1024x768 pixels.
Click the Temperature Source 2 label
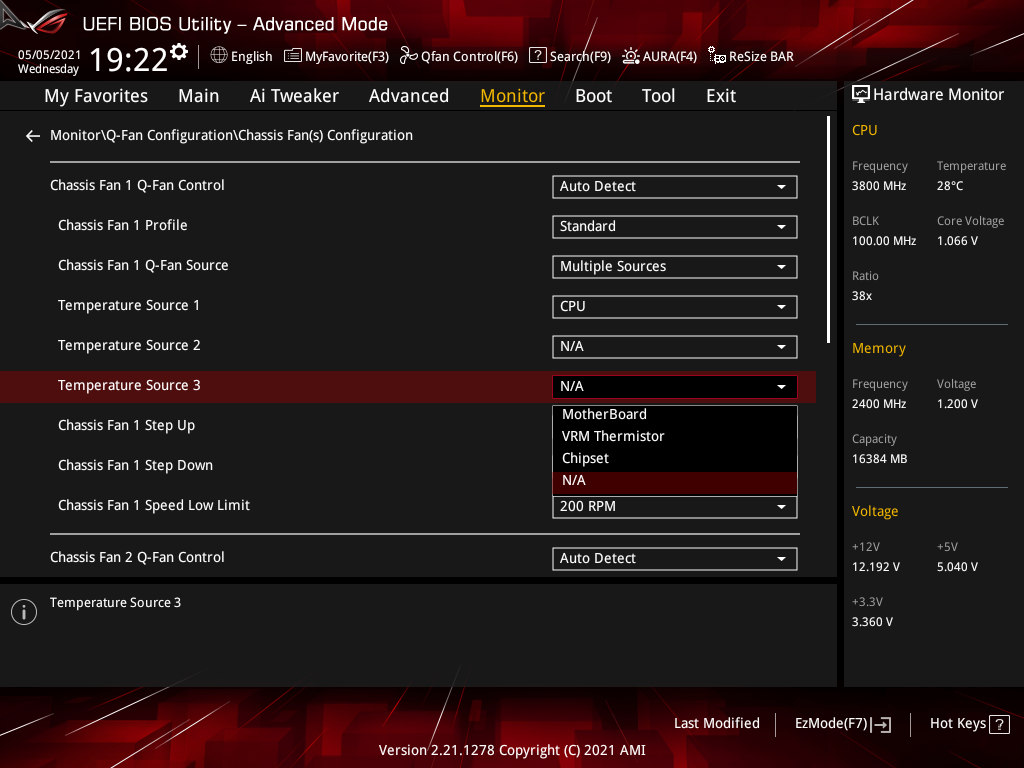tap(129, 345)
